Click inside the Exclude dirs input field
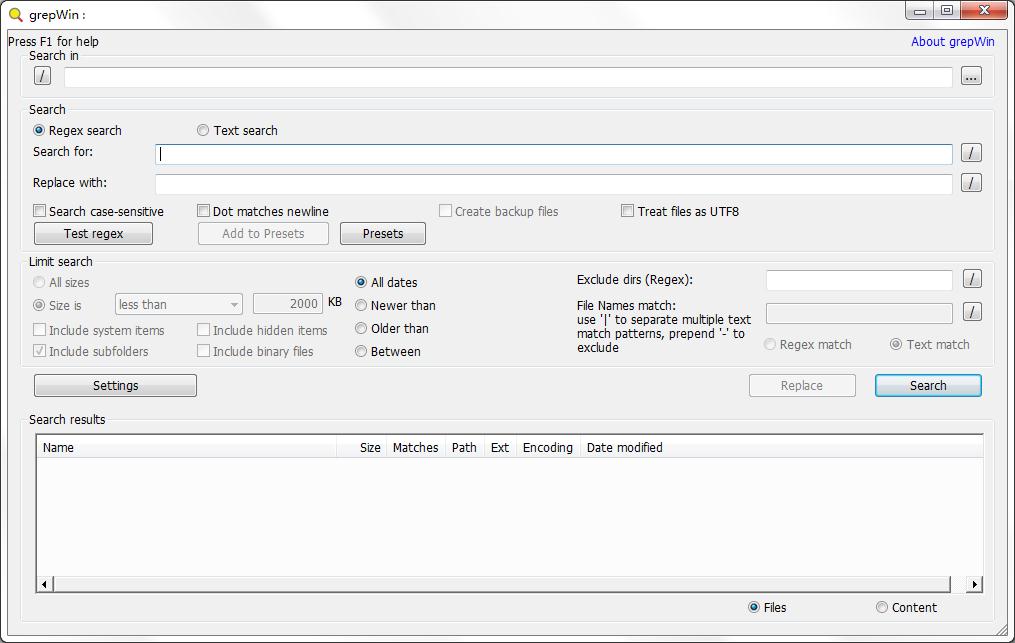The width and height of the screenshot is (1015, 643). coord(858,280)
